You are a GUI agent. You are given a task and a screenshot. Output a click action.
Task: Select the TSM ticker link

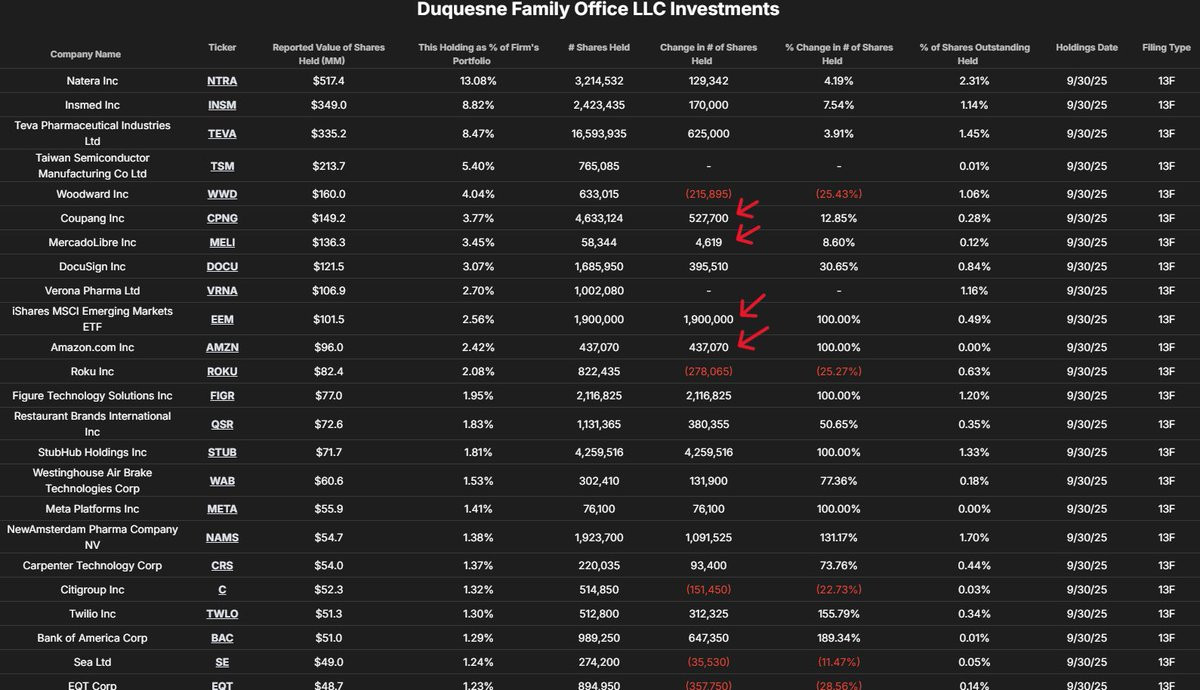tap(222, 166)
